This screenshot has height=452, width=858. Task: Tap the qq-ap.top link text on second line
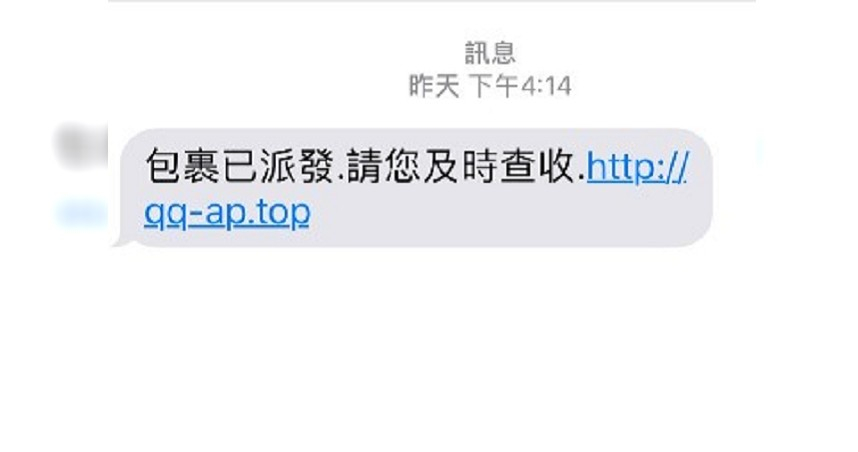(227, 213)
